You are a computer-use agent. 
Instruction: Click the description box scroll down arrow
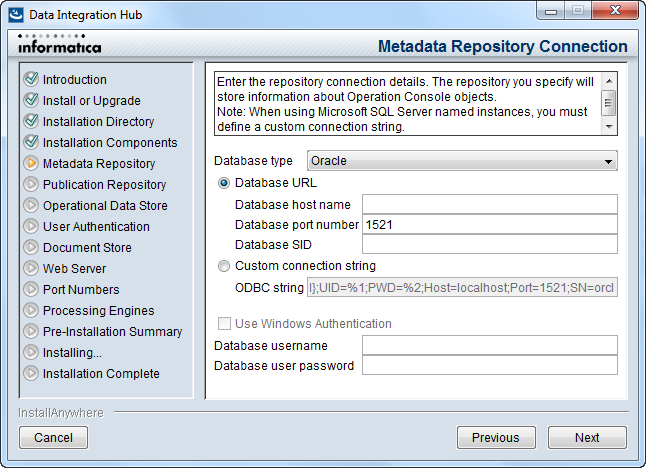(x=609, y=127)
